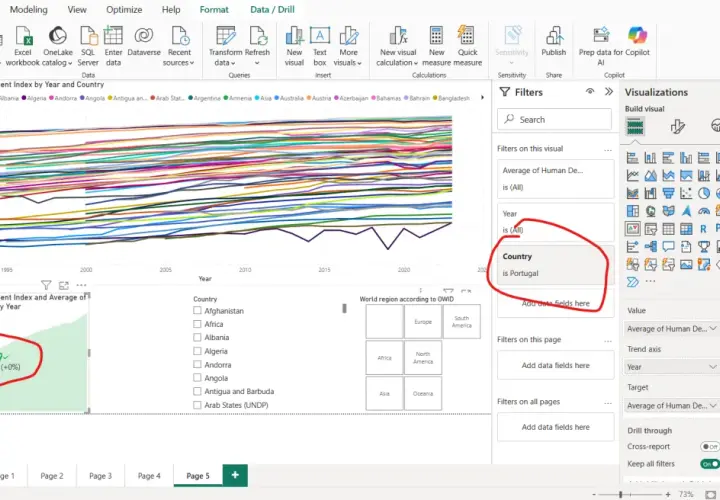Open the Country is Portugal filter card
The image size is (720, 500).
tap(555, 265)
